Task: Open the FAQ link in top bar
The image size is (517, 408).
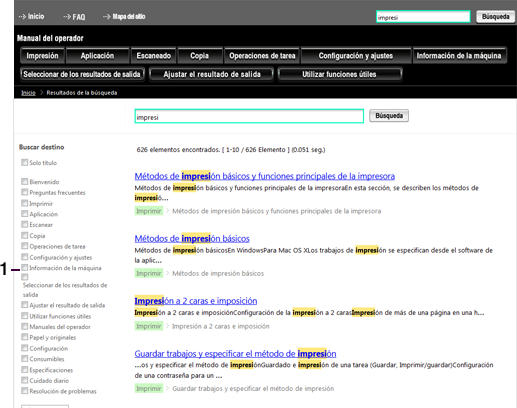Action: (74, 17)
